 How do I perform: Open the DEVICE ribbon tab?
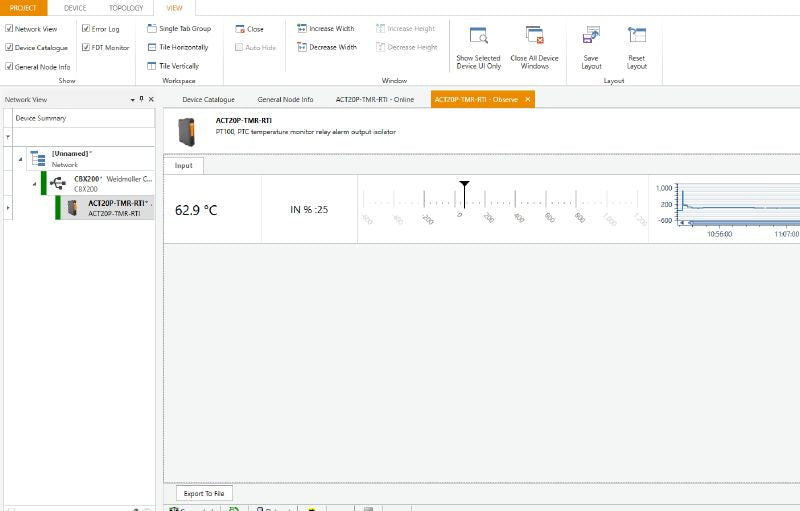click(x=75, y=7)
